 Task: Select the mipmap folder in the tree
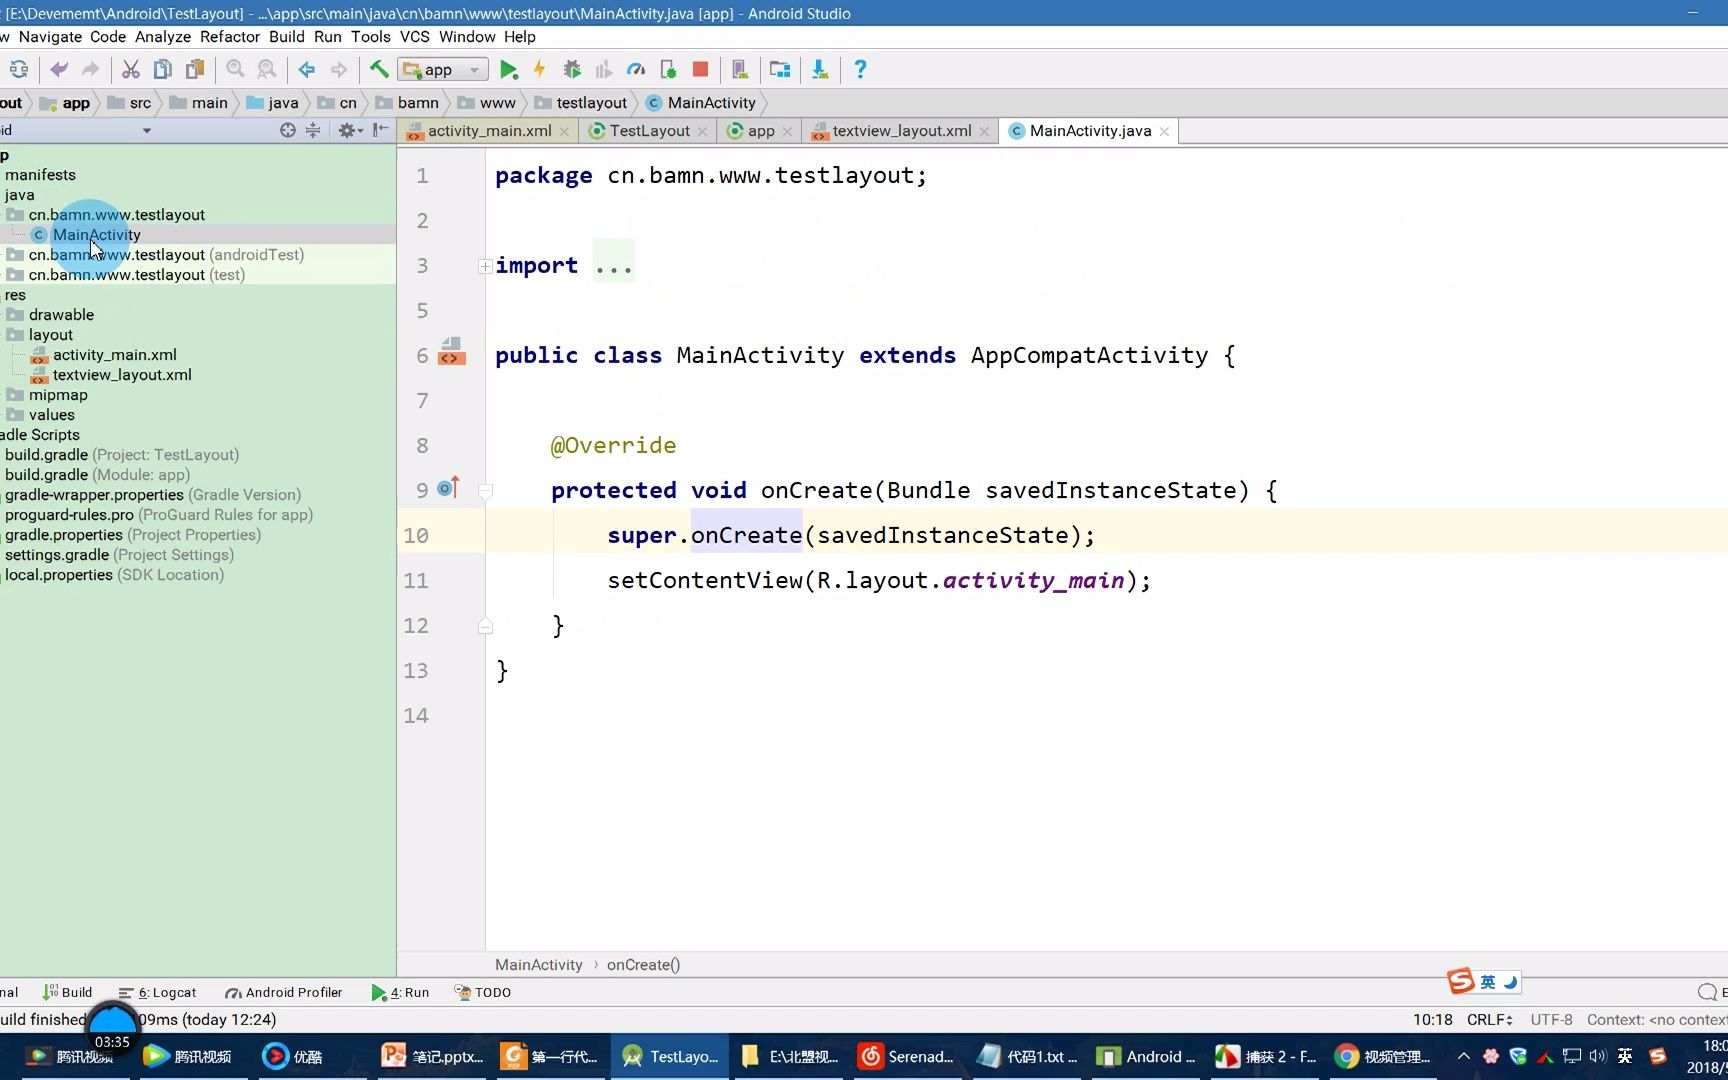coord(58,395)
